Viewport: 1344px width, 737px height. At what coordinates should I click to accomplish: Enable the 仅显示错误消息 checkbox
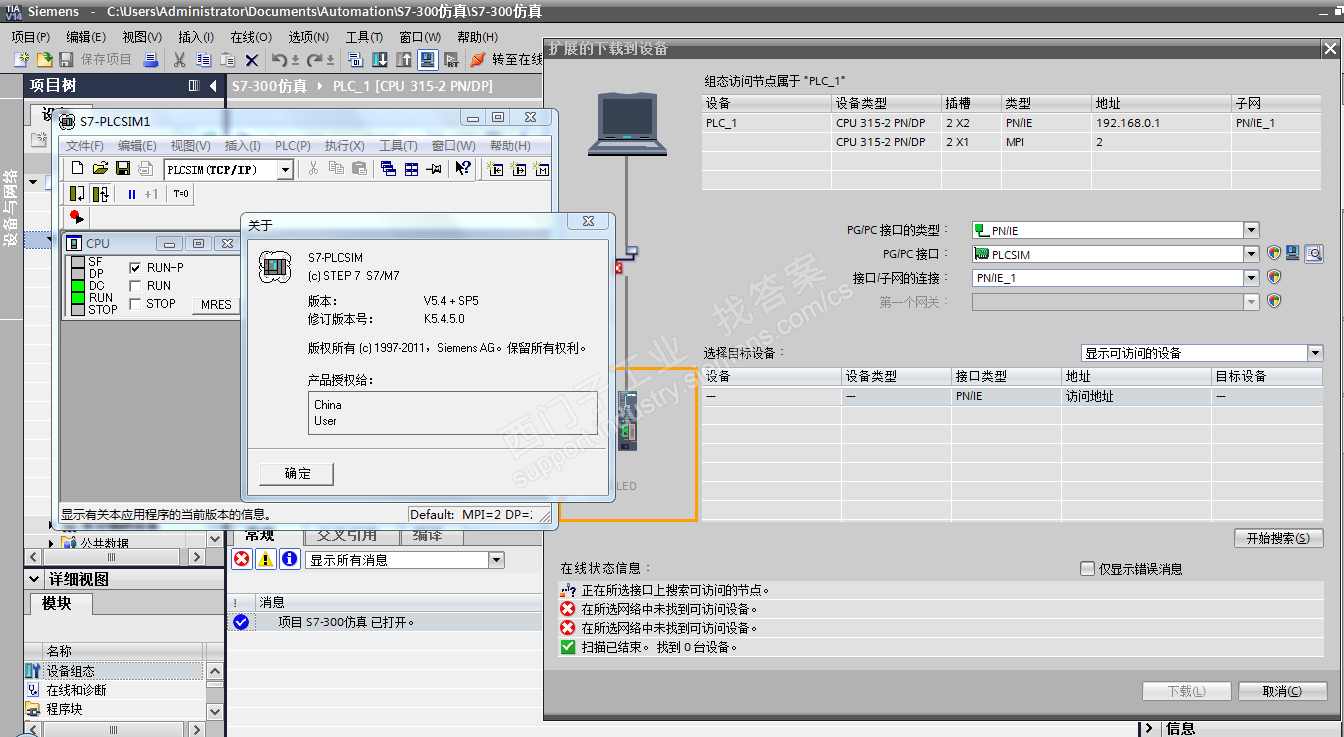(1088, 569)
